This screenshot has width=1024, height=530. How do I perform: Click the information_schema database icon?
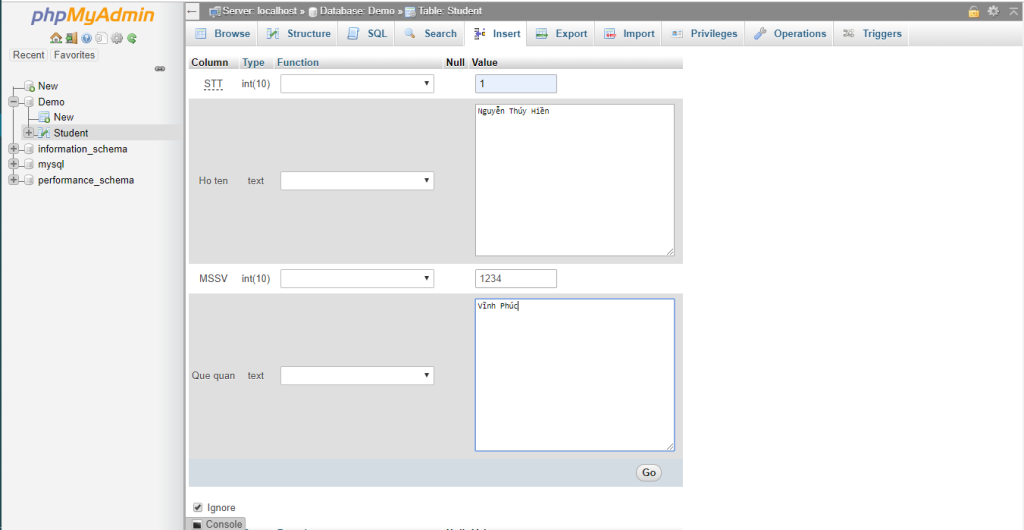point(29,149)
